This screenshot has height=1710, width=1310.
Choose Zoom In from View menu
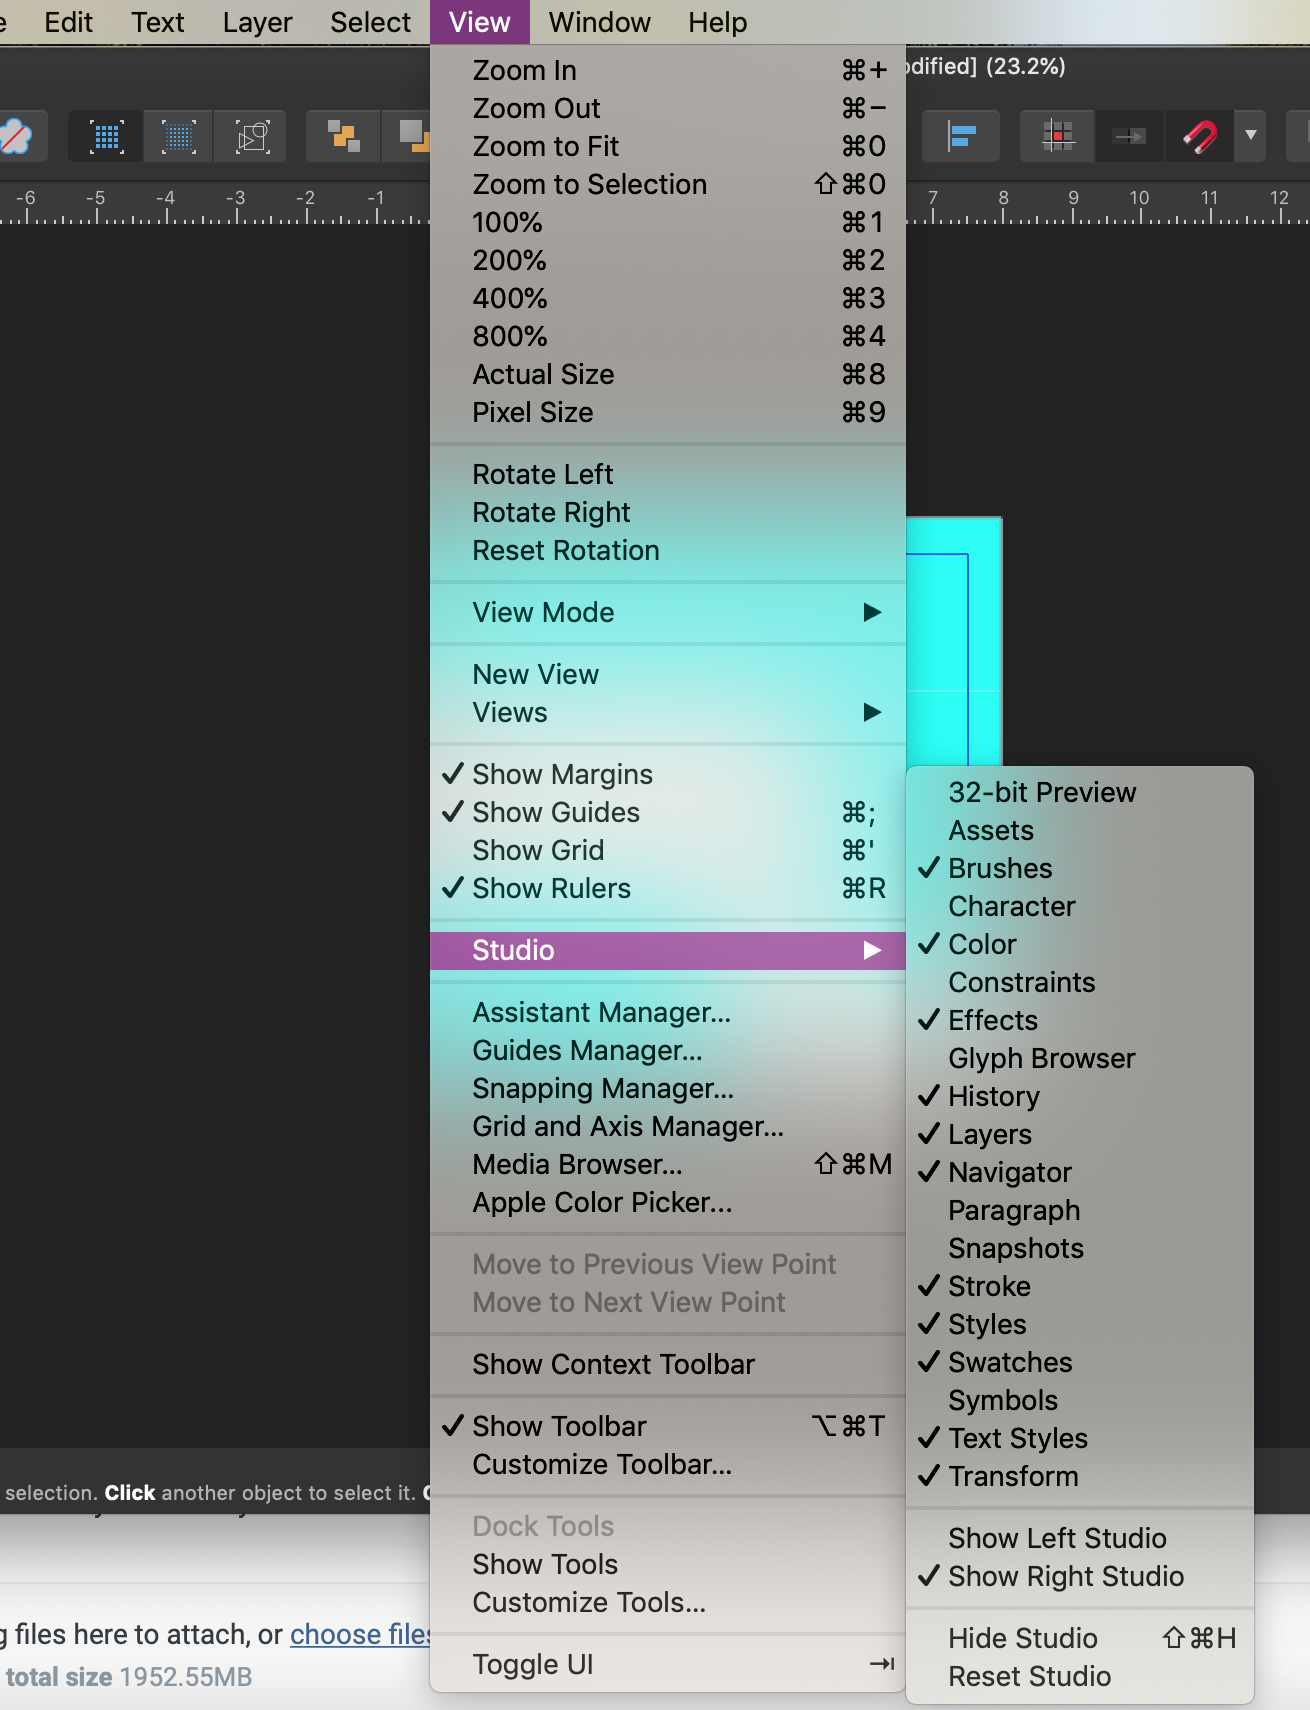668,70
